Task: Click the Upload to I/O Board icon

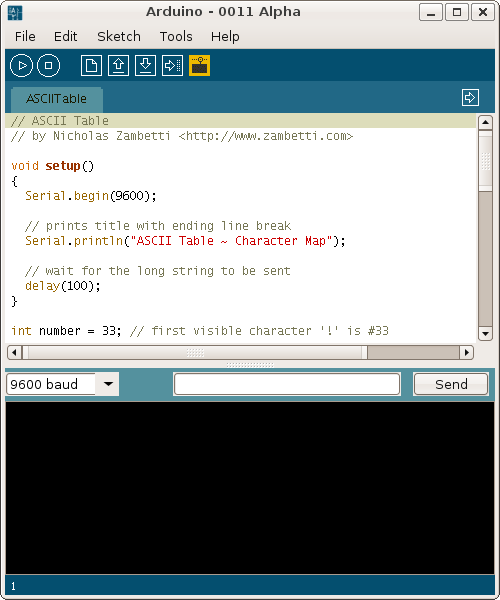Action: 173,66
